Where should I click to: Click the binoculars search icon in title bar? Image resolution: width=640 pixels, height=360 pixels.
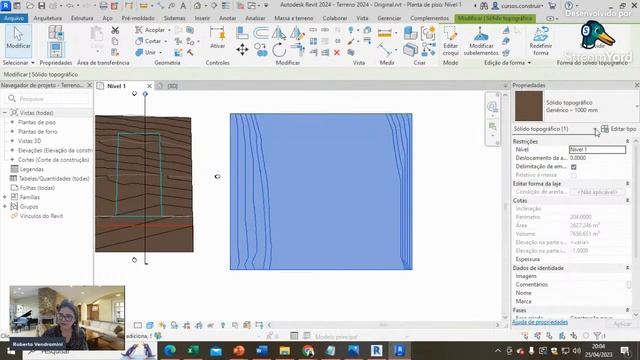pyautogui.click(x=484, y=6)
